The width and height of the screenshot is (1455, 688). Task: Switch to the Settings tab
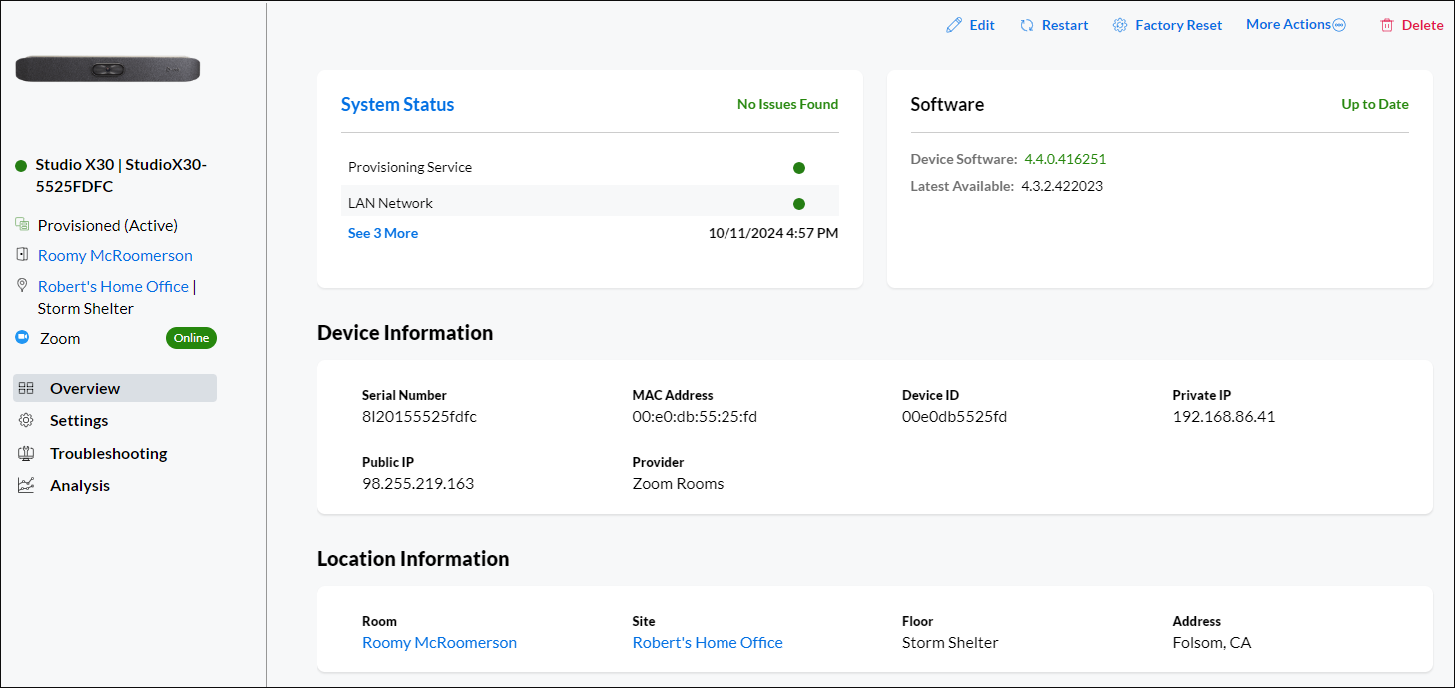[x=79, y=420]
